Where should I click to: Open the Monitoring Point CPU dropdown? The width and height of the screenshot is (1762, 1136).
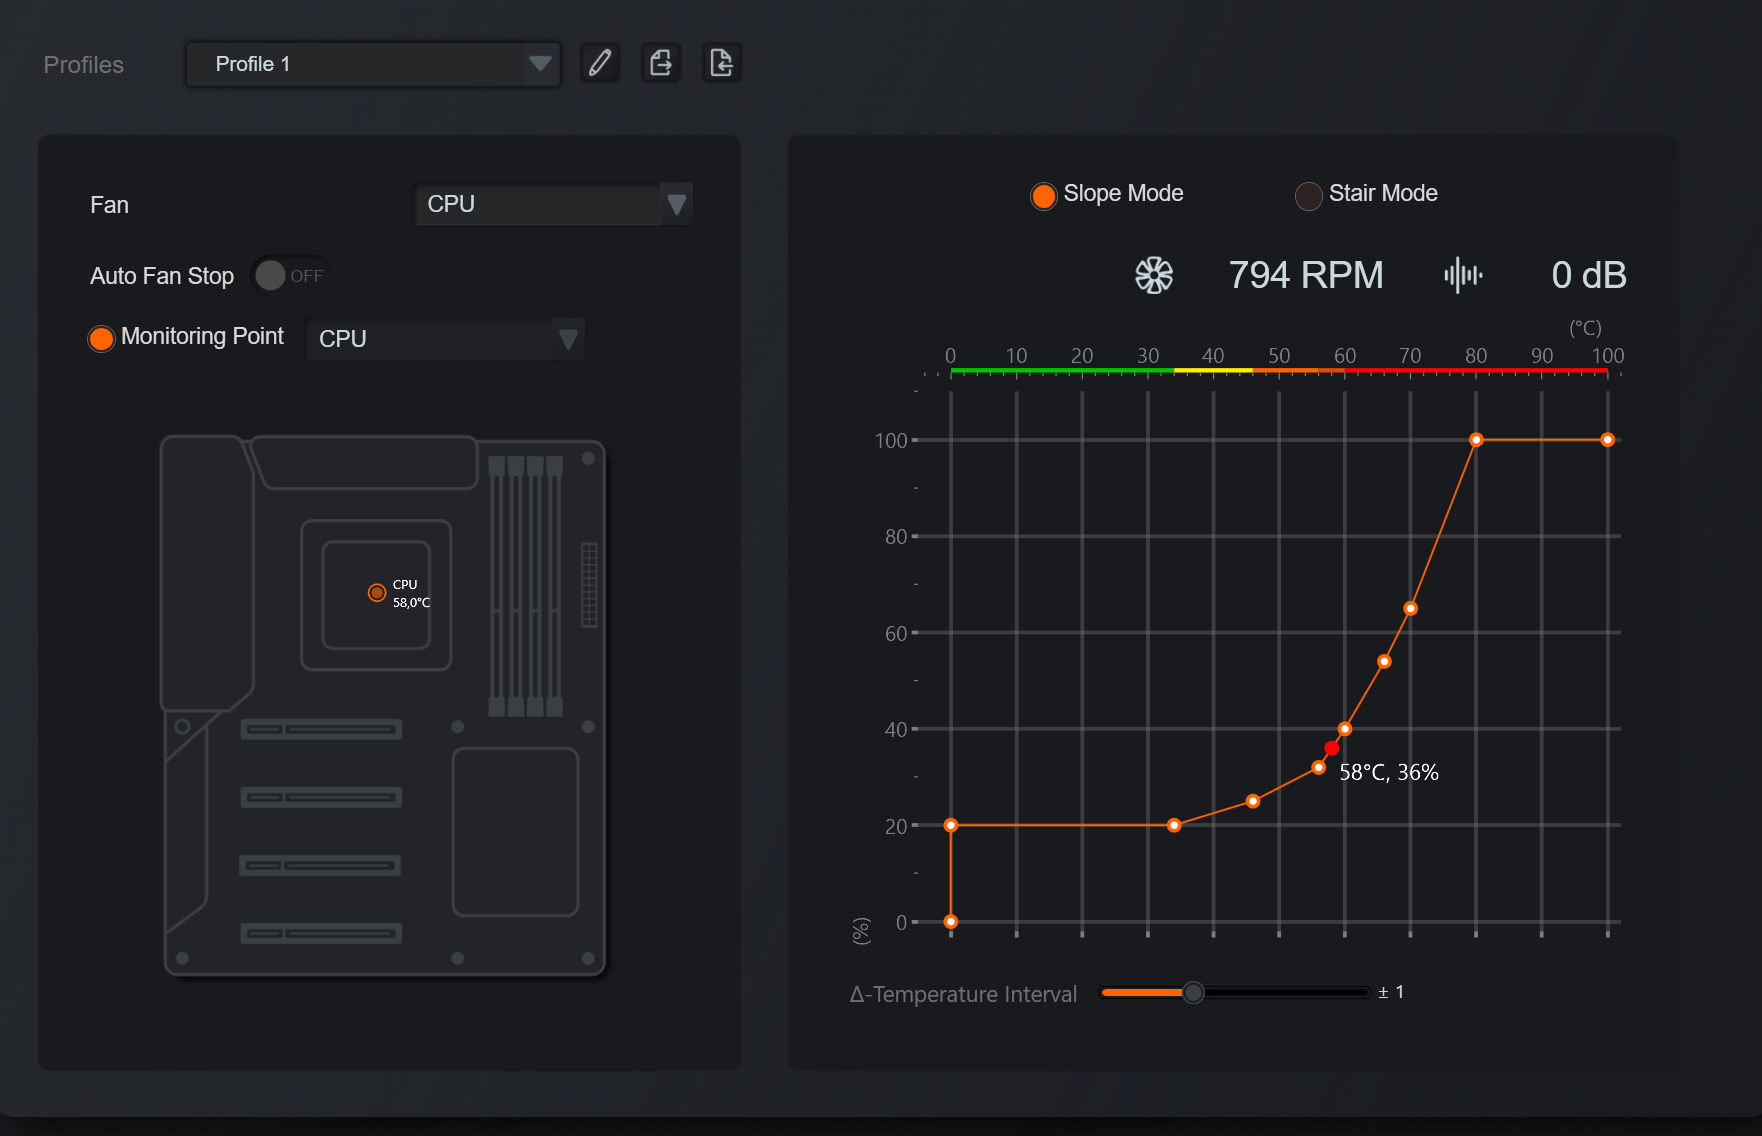(x=444, y=339)
